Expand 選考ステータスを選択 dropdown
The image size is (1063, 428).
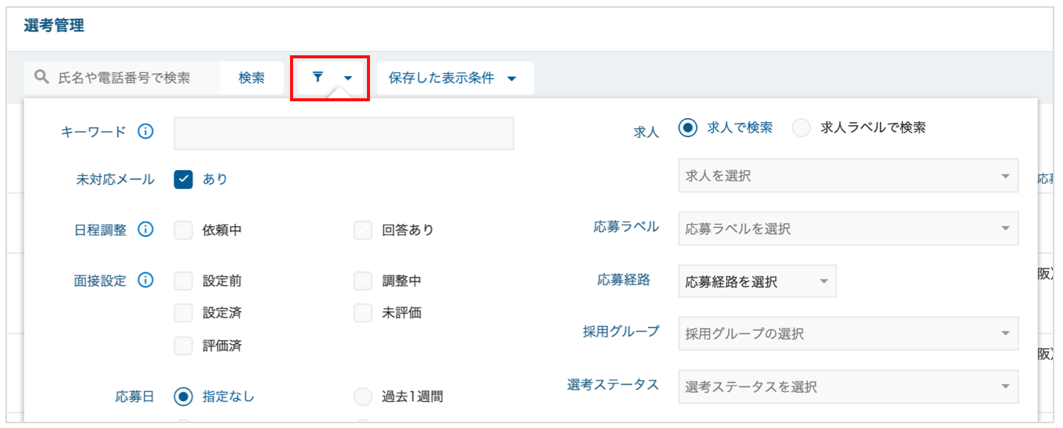tap(848, 387)
